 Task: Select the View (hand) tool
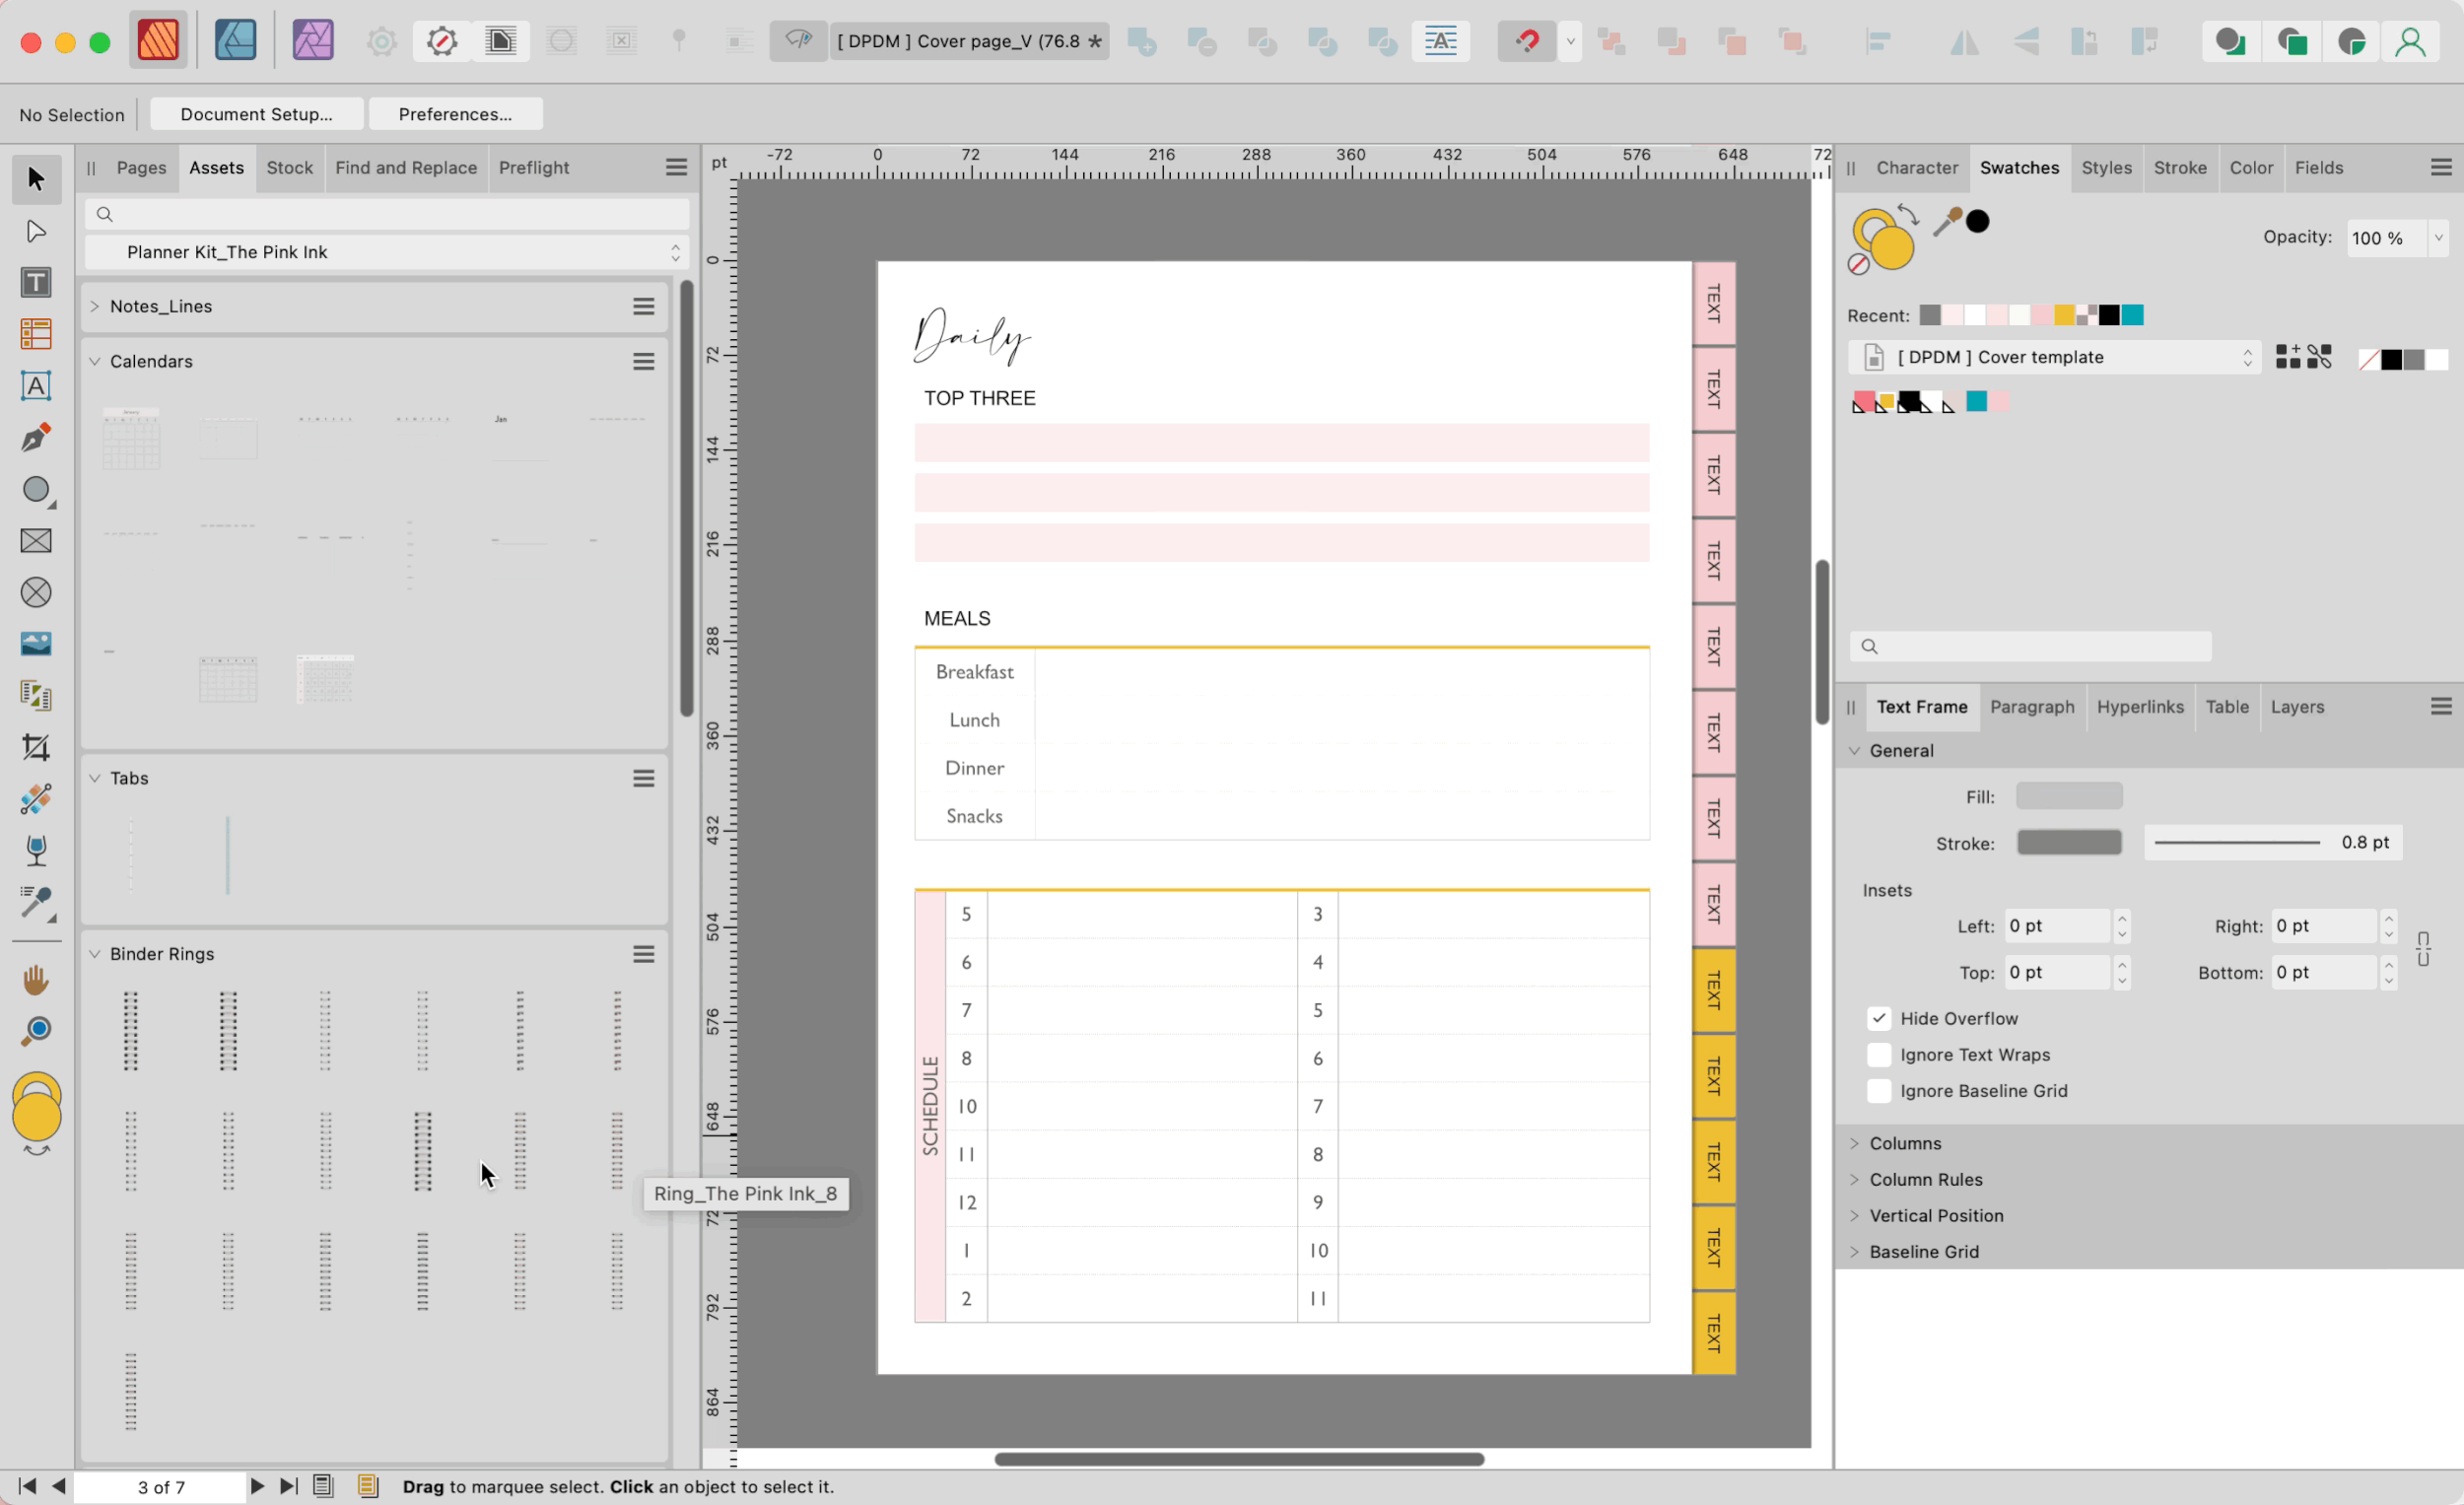36,980
